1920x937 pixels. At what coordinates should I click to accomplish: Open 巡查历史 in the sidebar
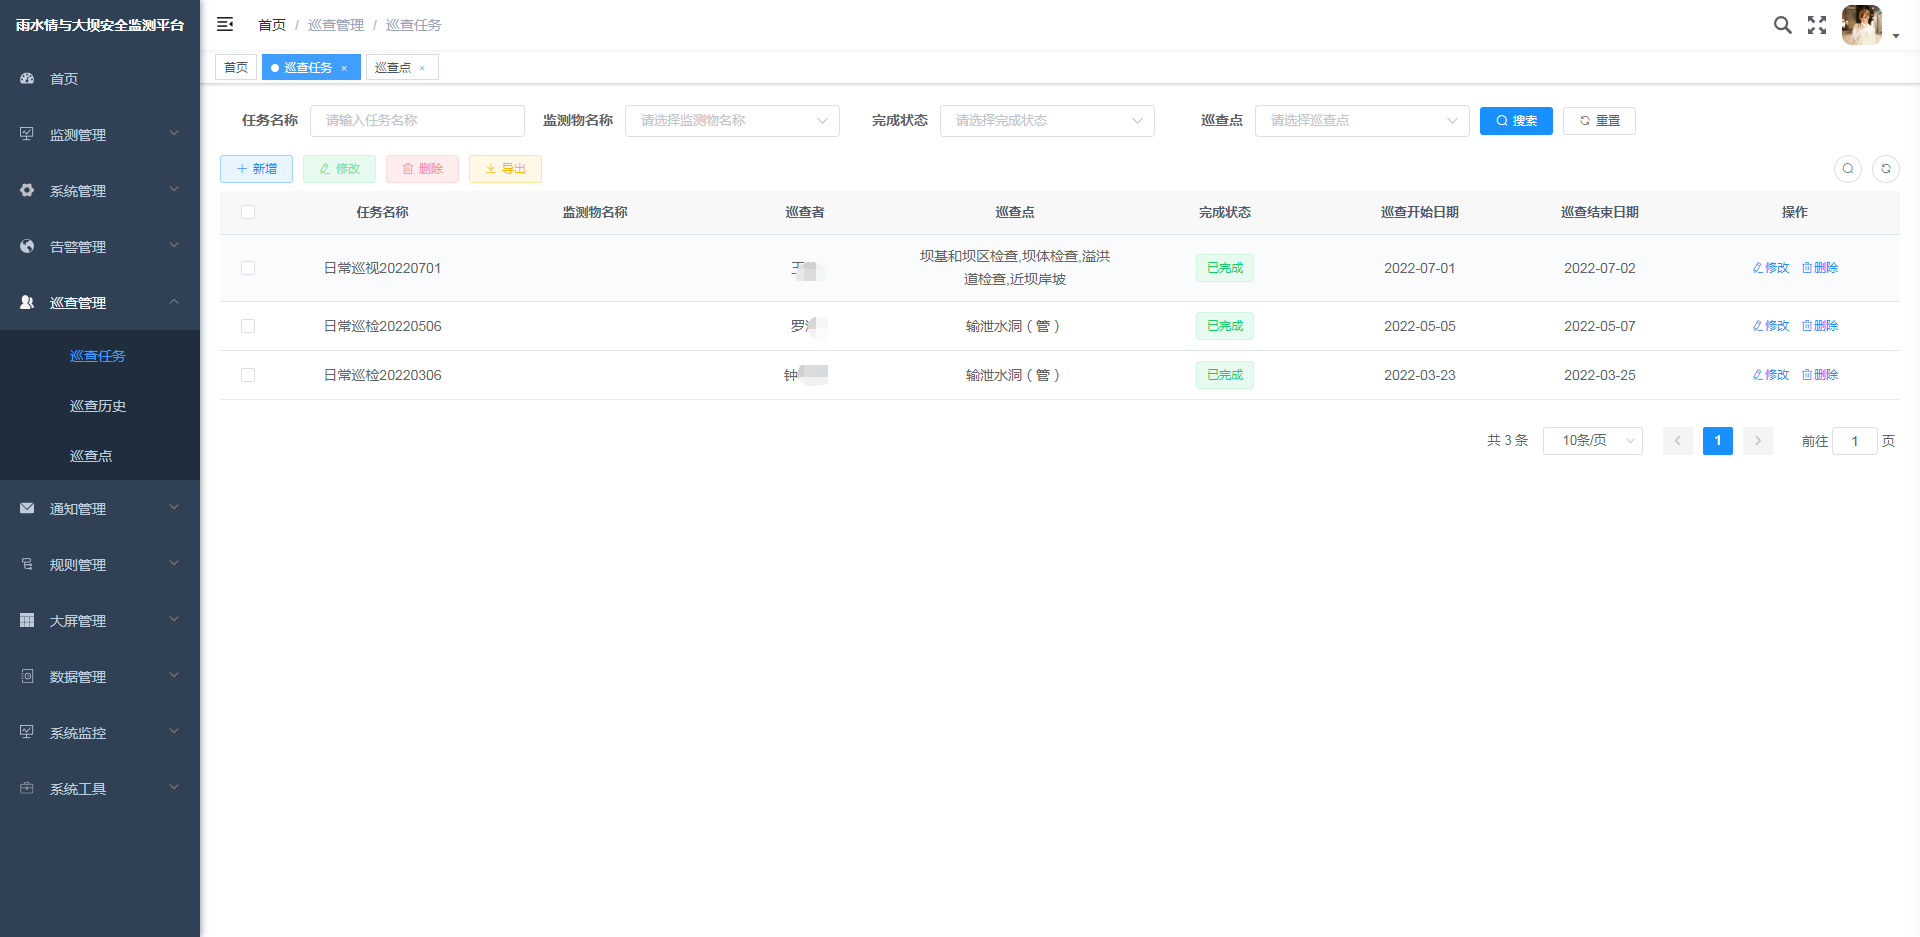(x=98, y=406)
